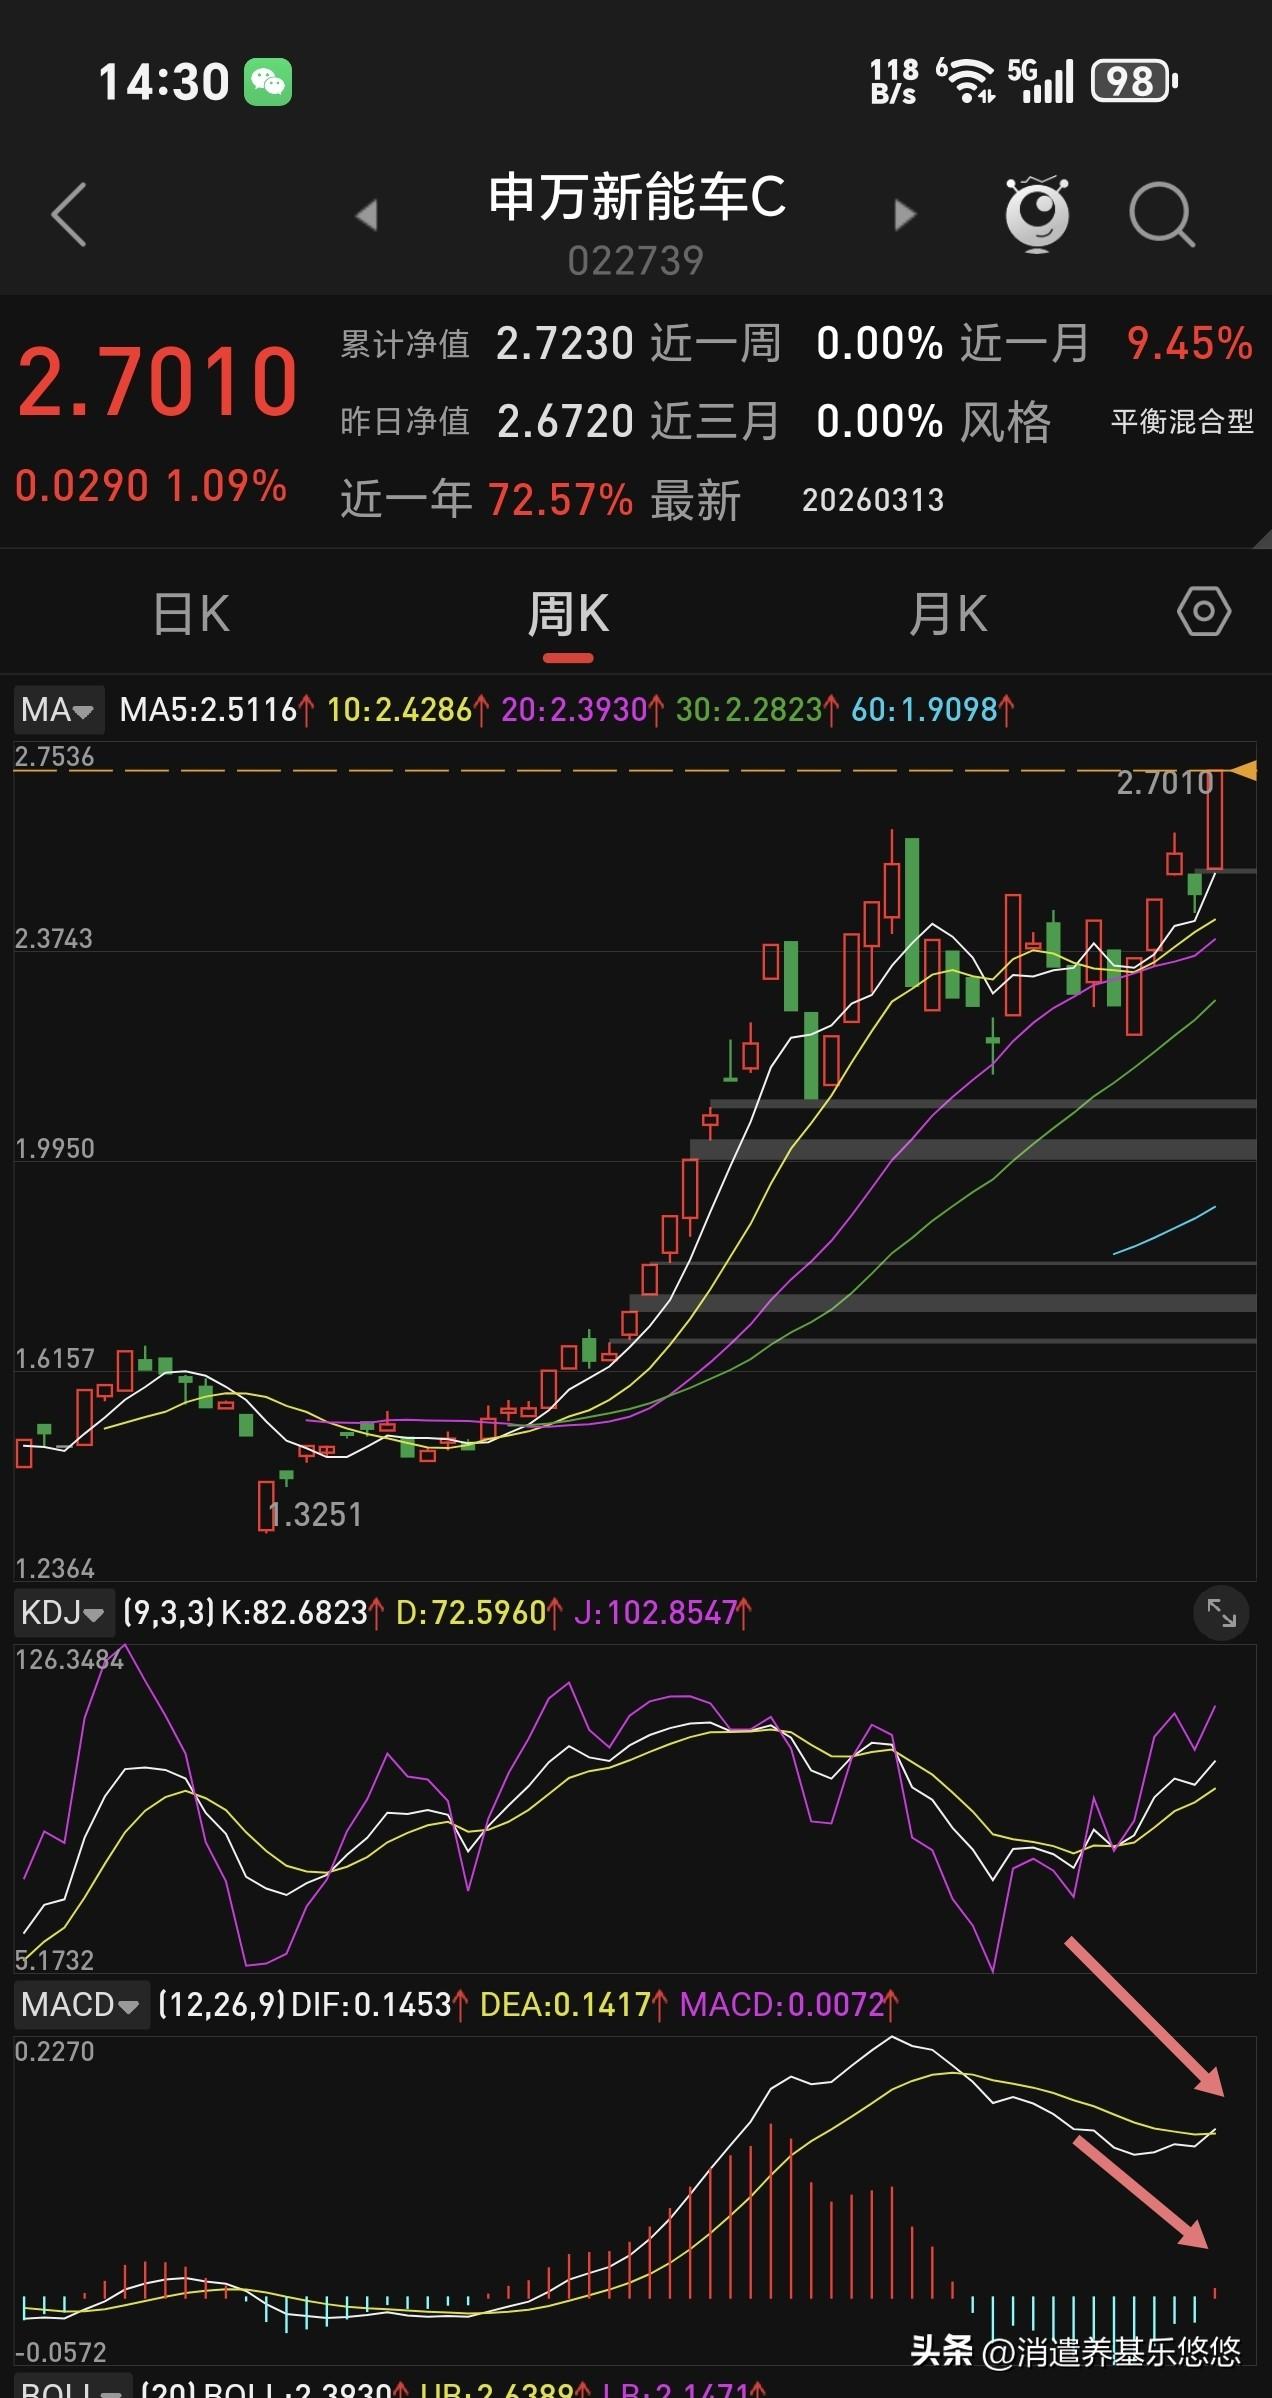Image resolution: width=1272 pixels, height=2398 pixels.
Task: Tap the orange current-price marker arrow
Action: click(x=1243, y=770)
